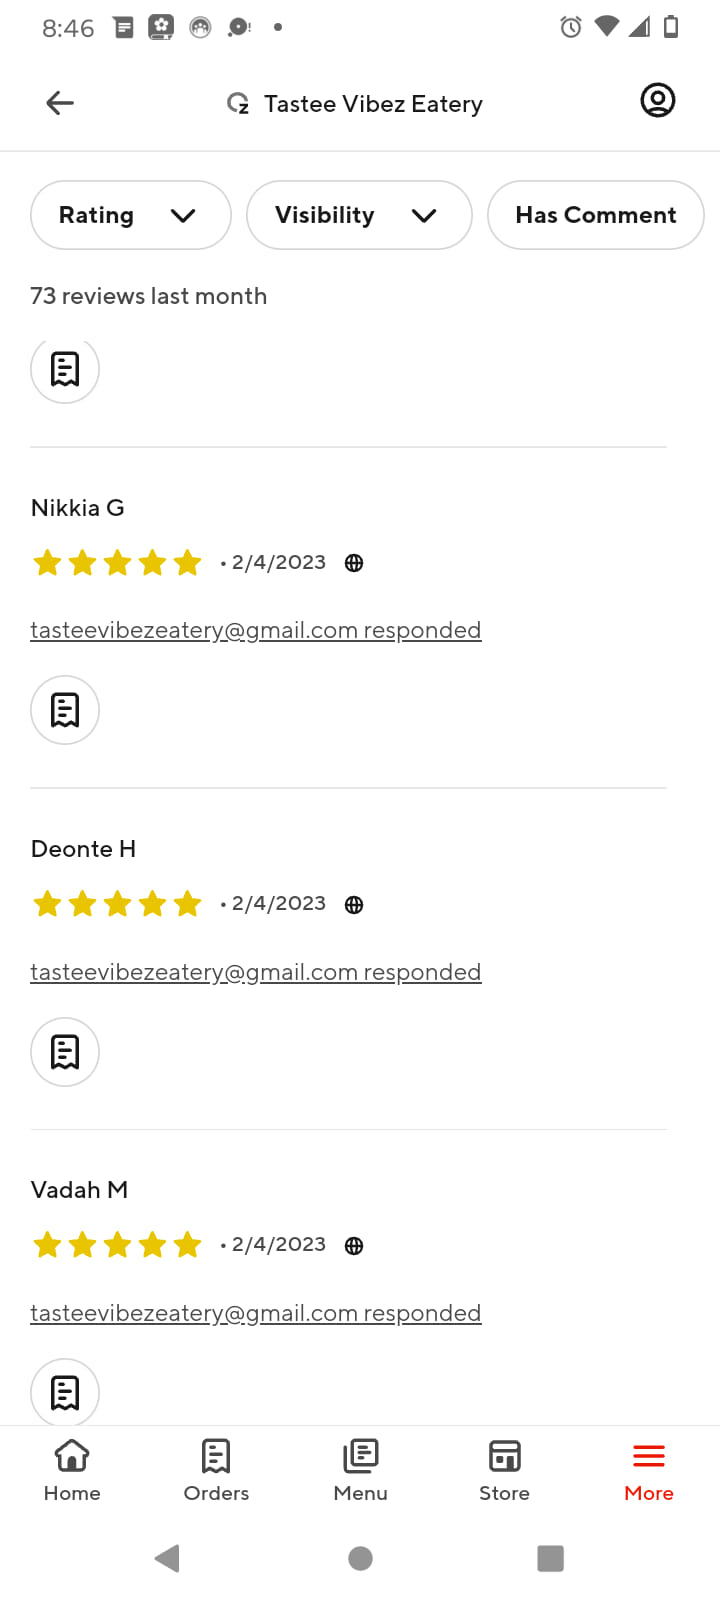720x1600 pixels.
Task: Toggle the Has Comment filter chip
Action: point(596,215)
